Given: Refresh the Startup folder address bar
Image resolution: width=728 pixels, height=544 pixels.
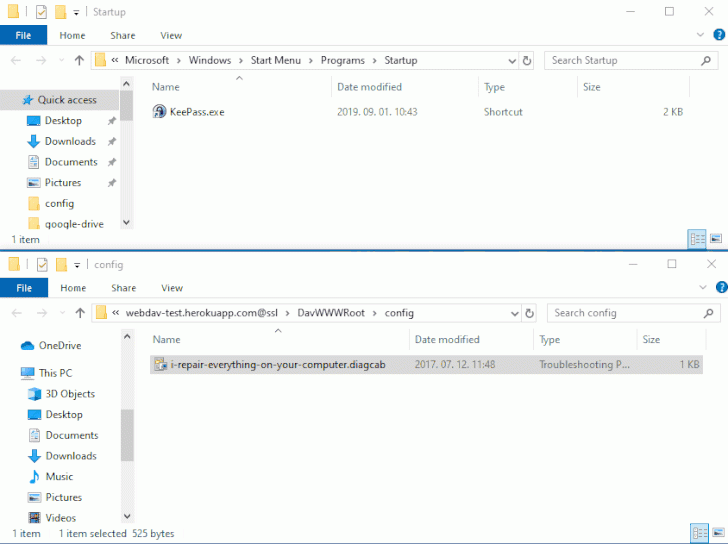Looking at the screenshot, I should click(x=526, y=61).
